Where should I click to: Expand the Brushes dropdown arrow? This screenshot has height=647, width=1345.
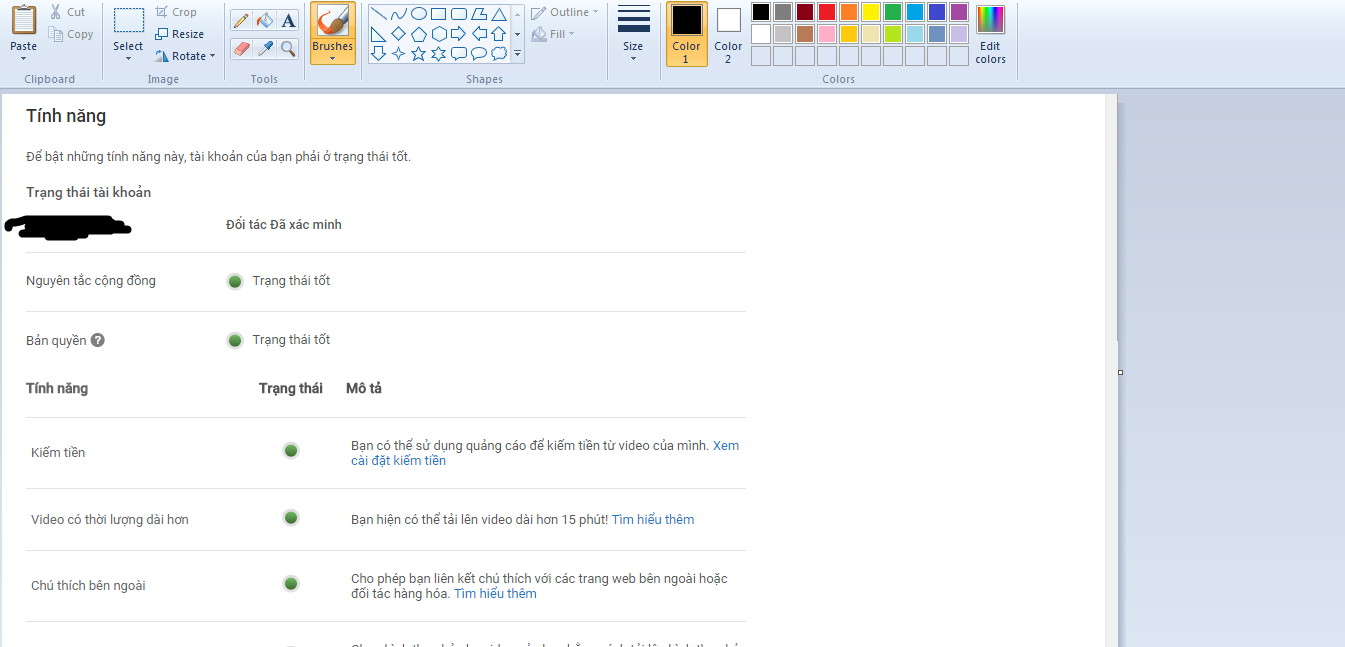tap(332, 58)
